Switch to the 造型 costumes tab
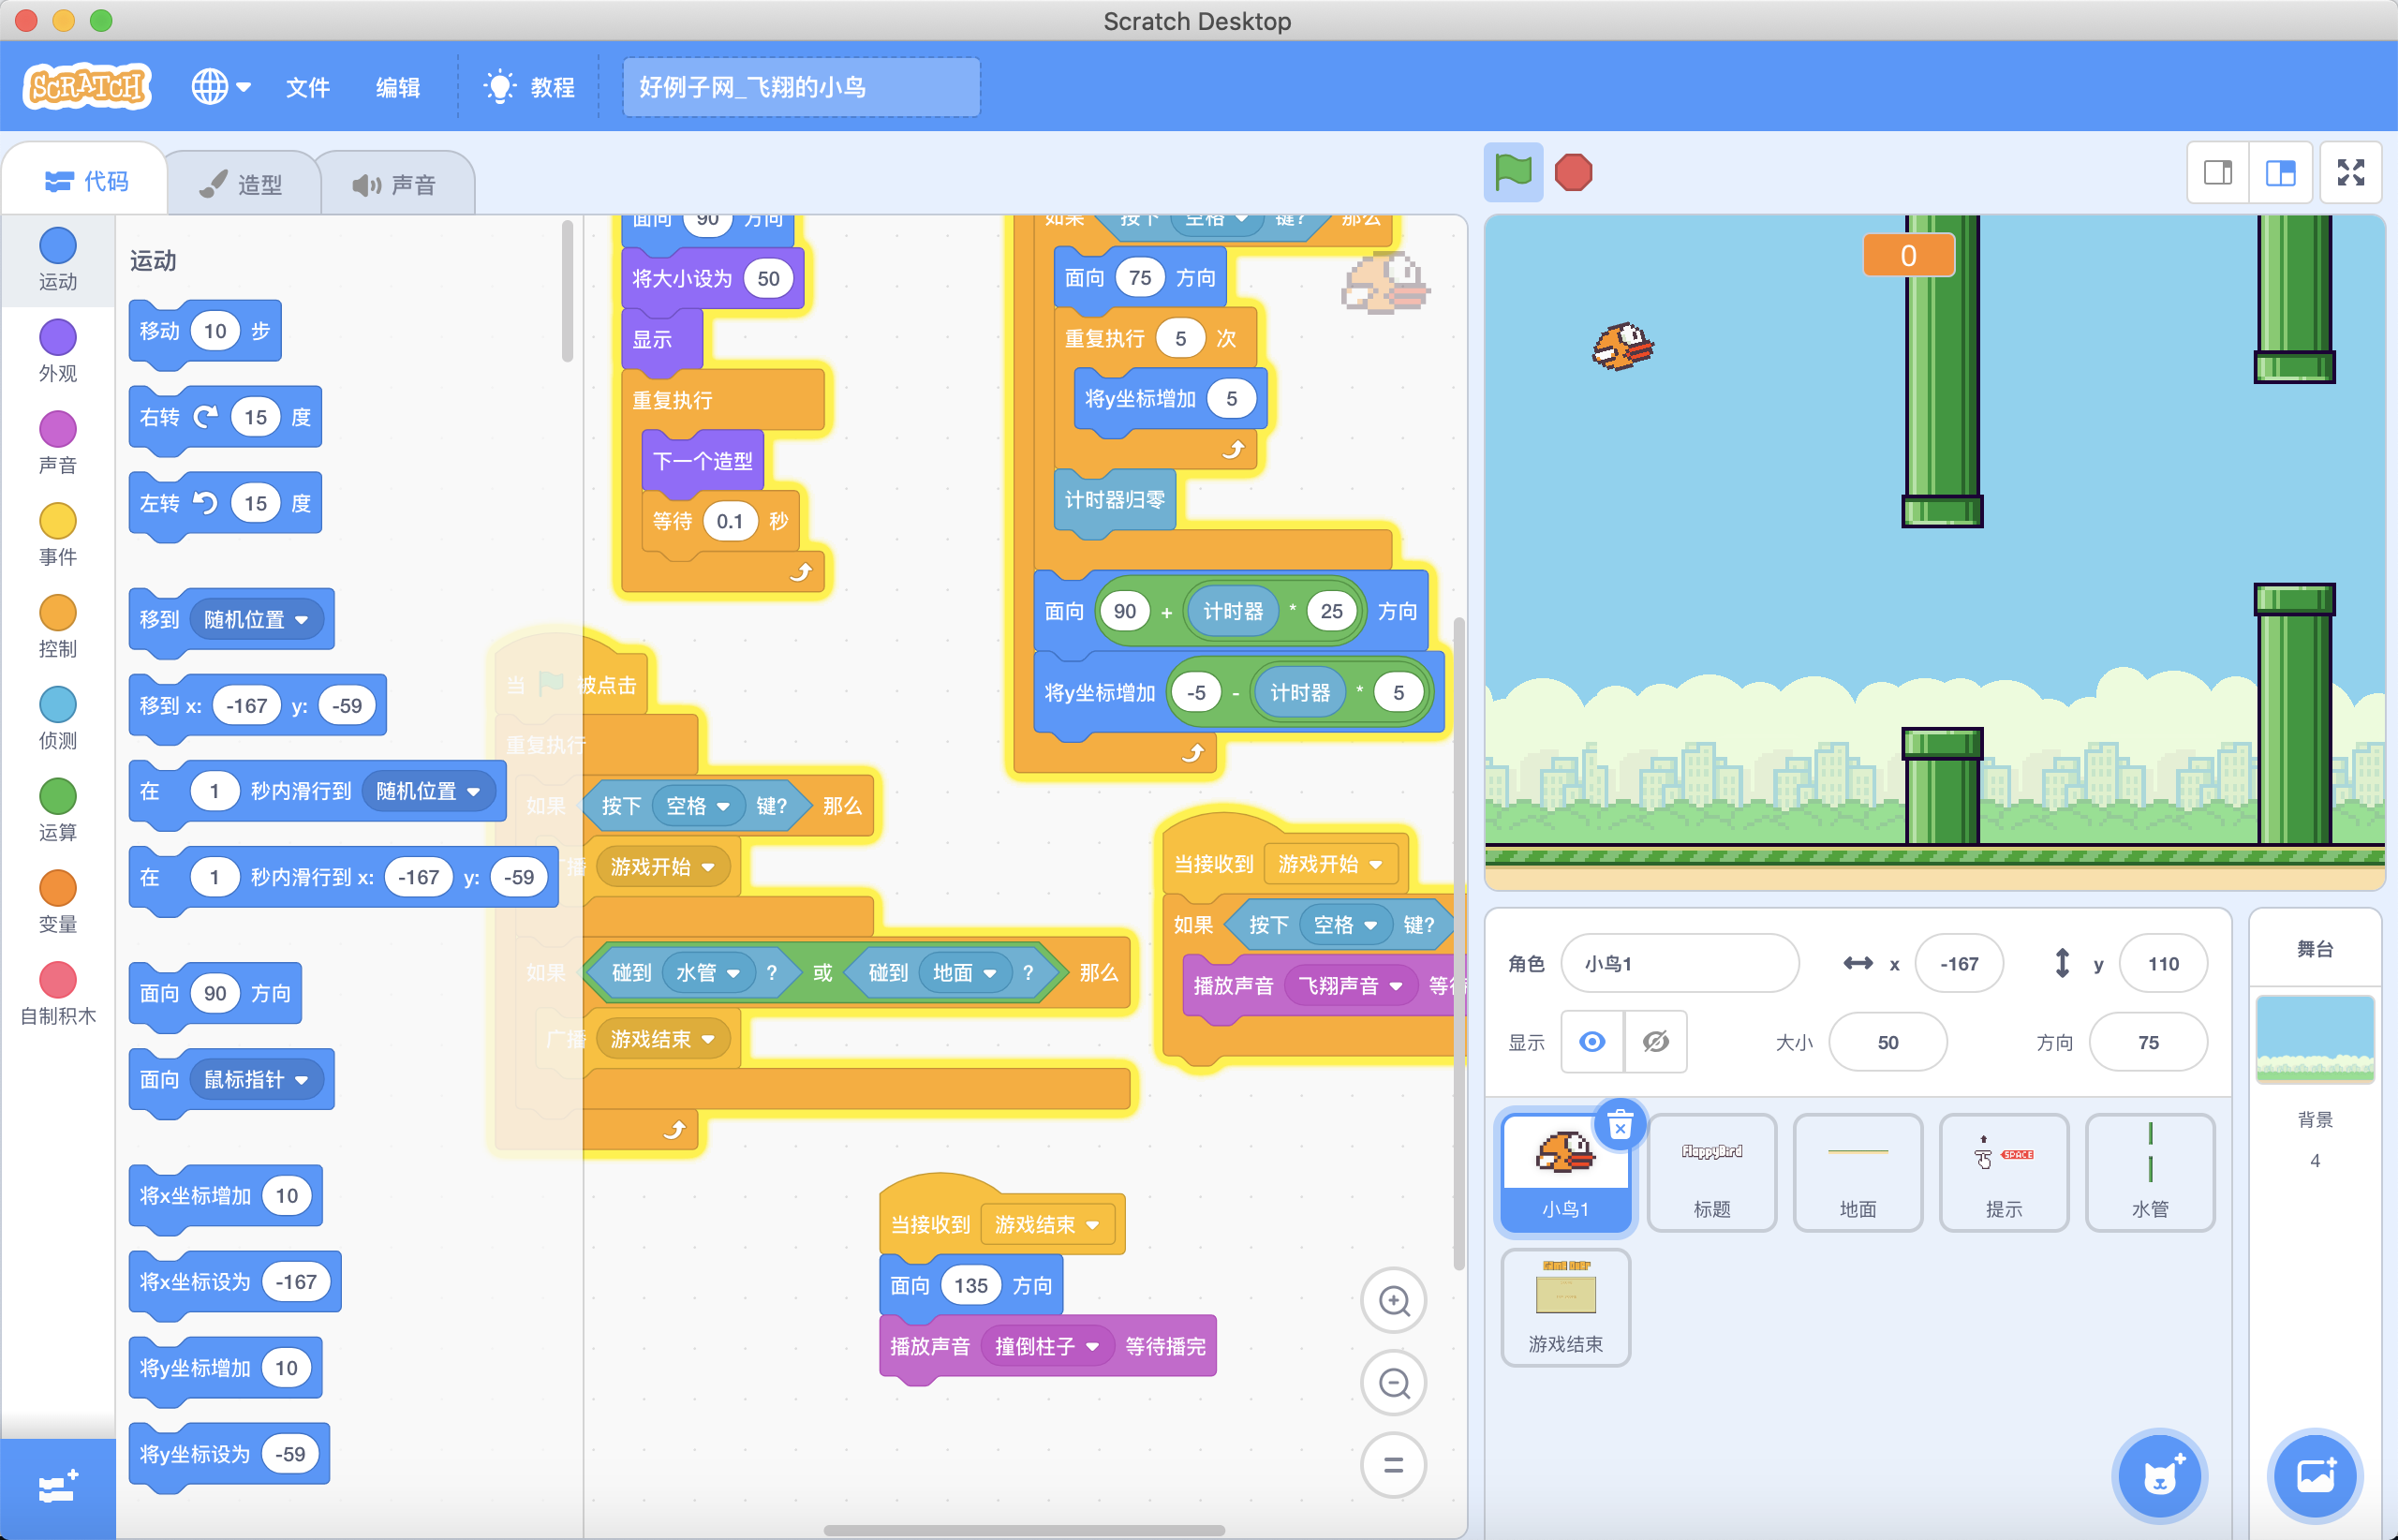This screenshot has height=1540, width=2398. pos(242,184)
